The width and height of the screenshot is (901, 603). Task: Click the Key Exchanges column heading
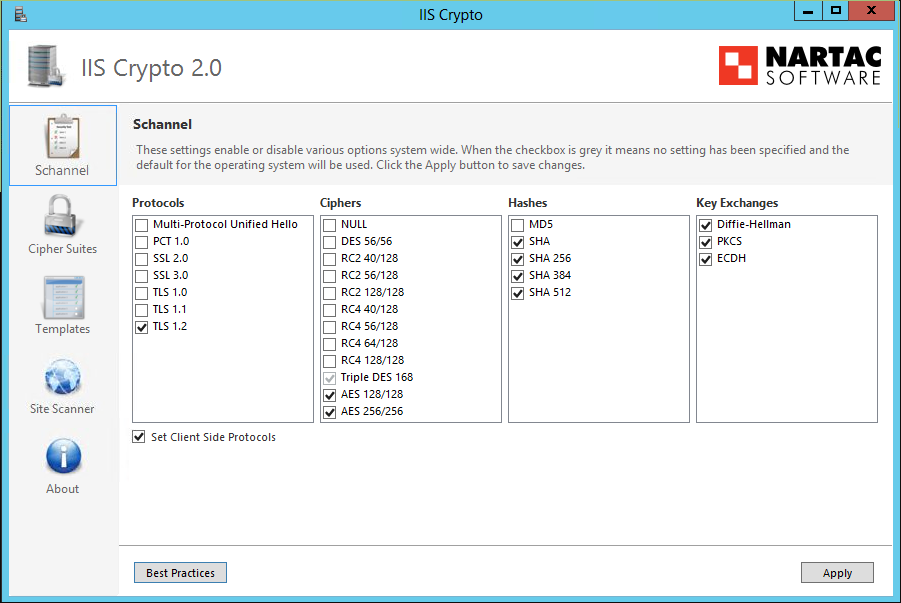(x=737, y=203)
